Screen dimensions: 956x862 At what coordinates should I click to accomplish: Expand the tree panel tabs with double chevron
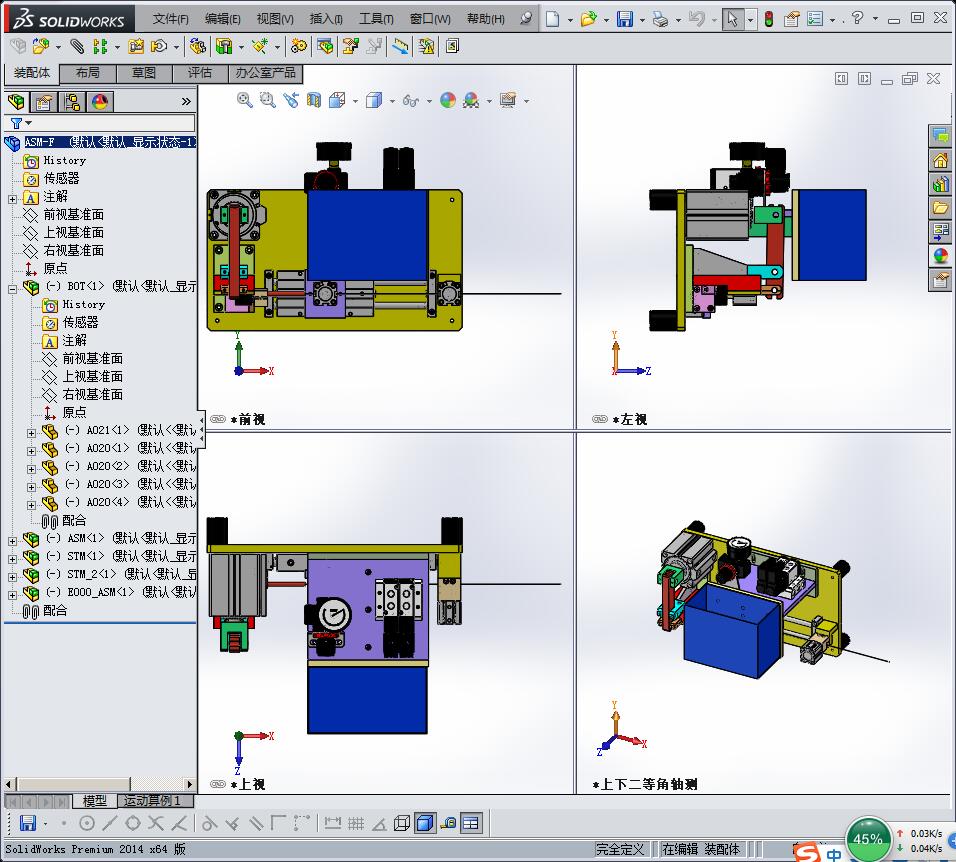[186, 101]
